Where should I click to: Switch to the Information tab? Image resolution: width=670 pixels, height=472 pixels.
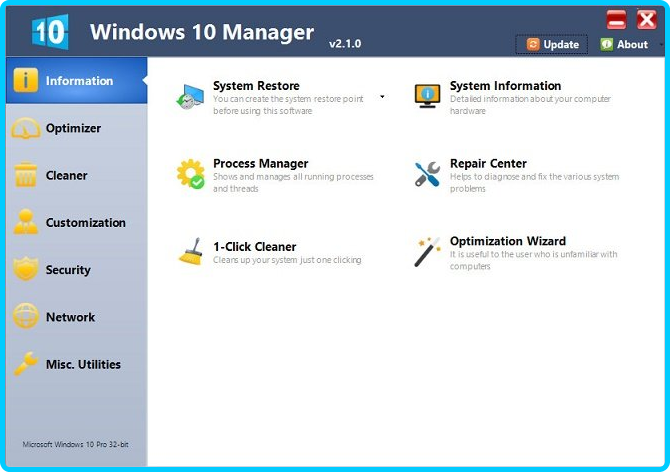pos(76,80)
